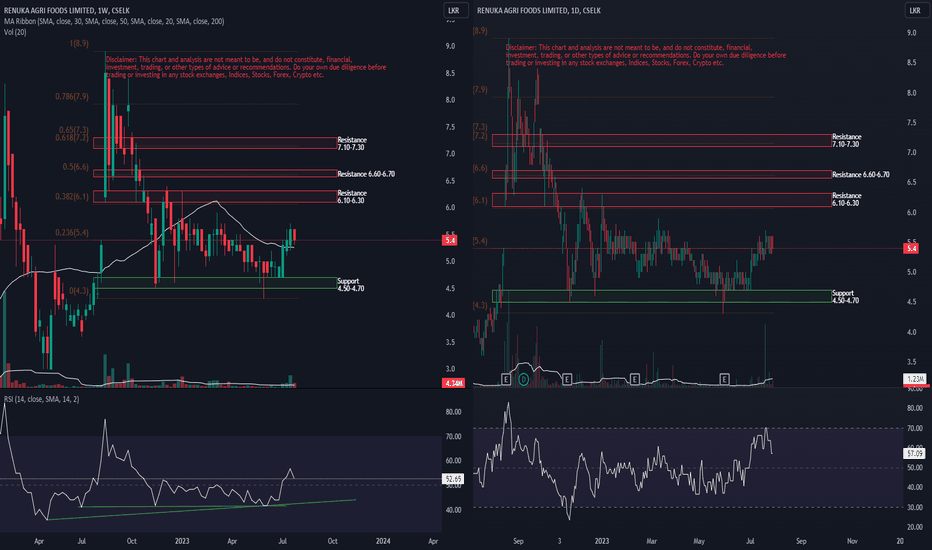Click the red 5.4 price label on daily chart

(x=911, y=248)
